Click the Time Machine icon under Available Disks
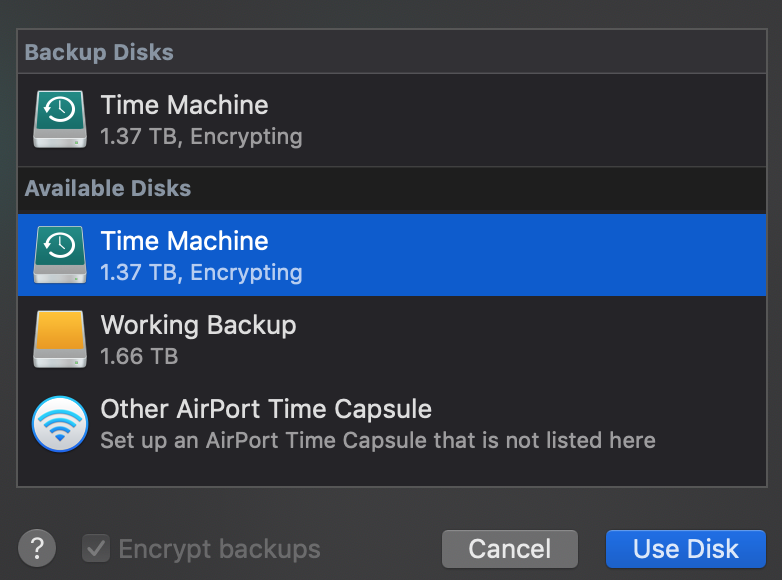Viewport: 782px width, 580px height. [x=61, y=256]
